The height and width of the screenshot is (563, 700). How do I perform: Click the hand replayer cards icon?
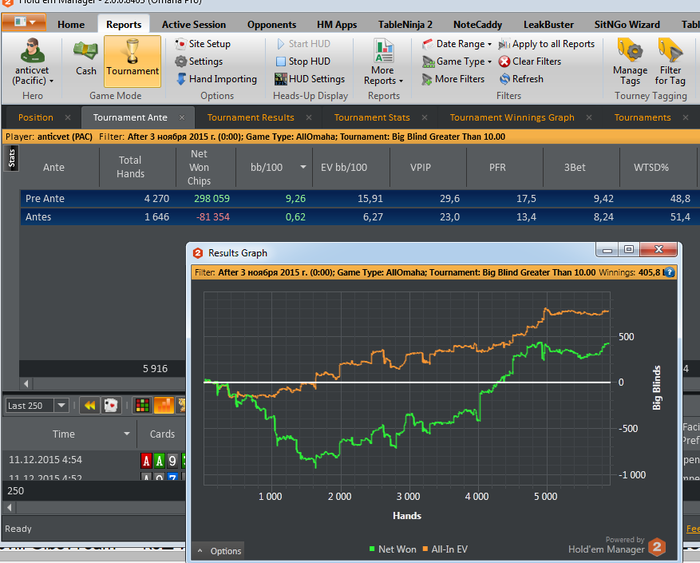[x=111, y=405]
